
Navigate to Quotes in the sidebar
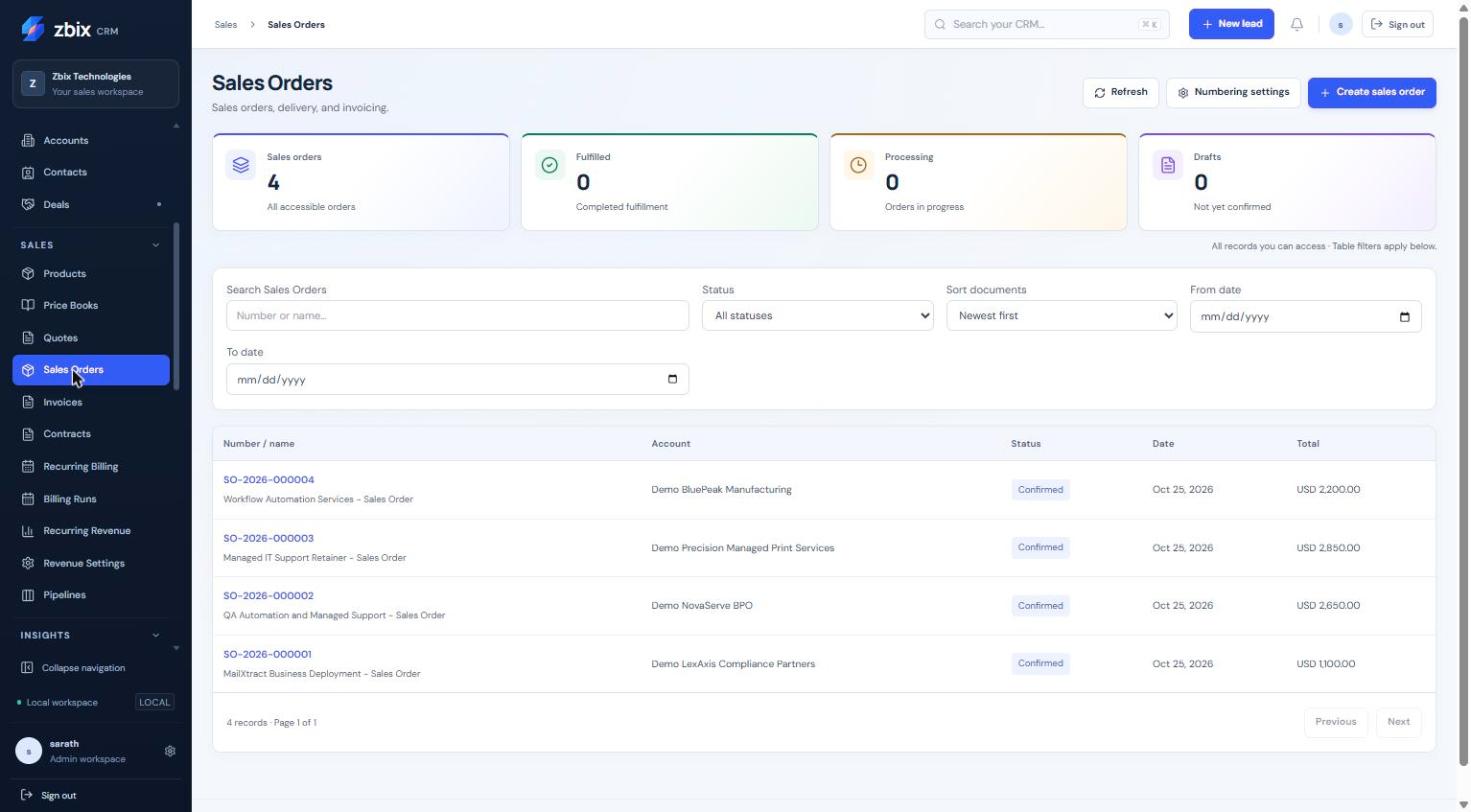[x=91, y=338]
